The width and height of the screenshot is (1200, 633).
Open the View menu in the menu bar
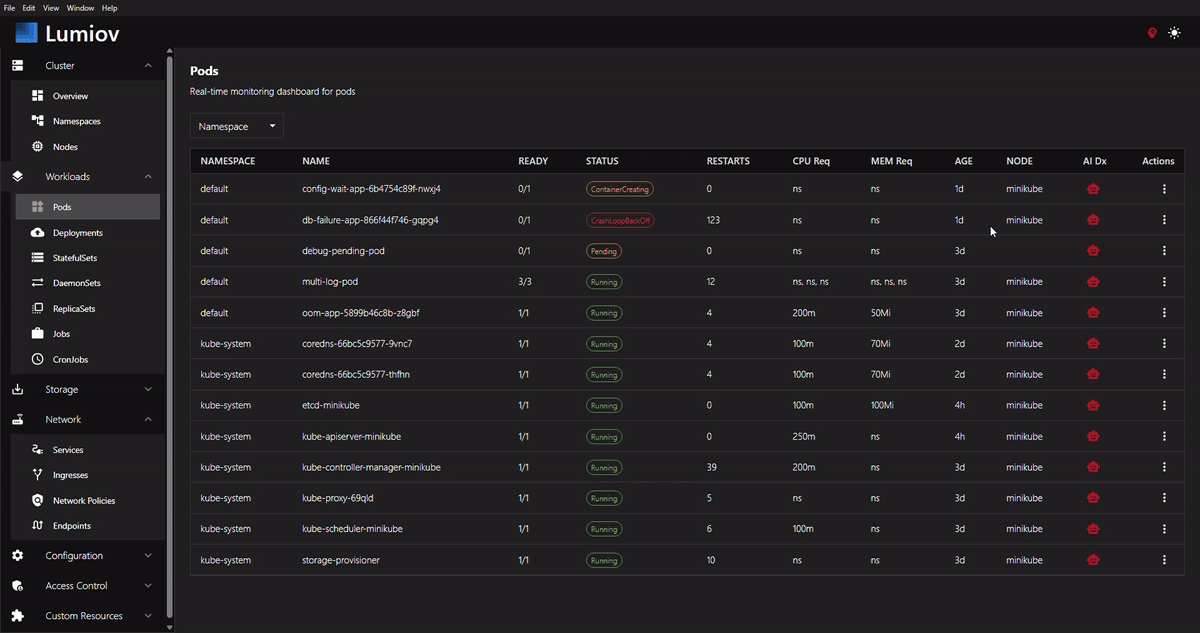tap(51, 8)
